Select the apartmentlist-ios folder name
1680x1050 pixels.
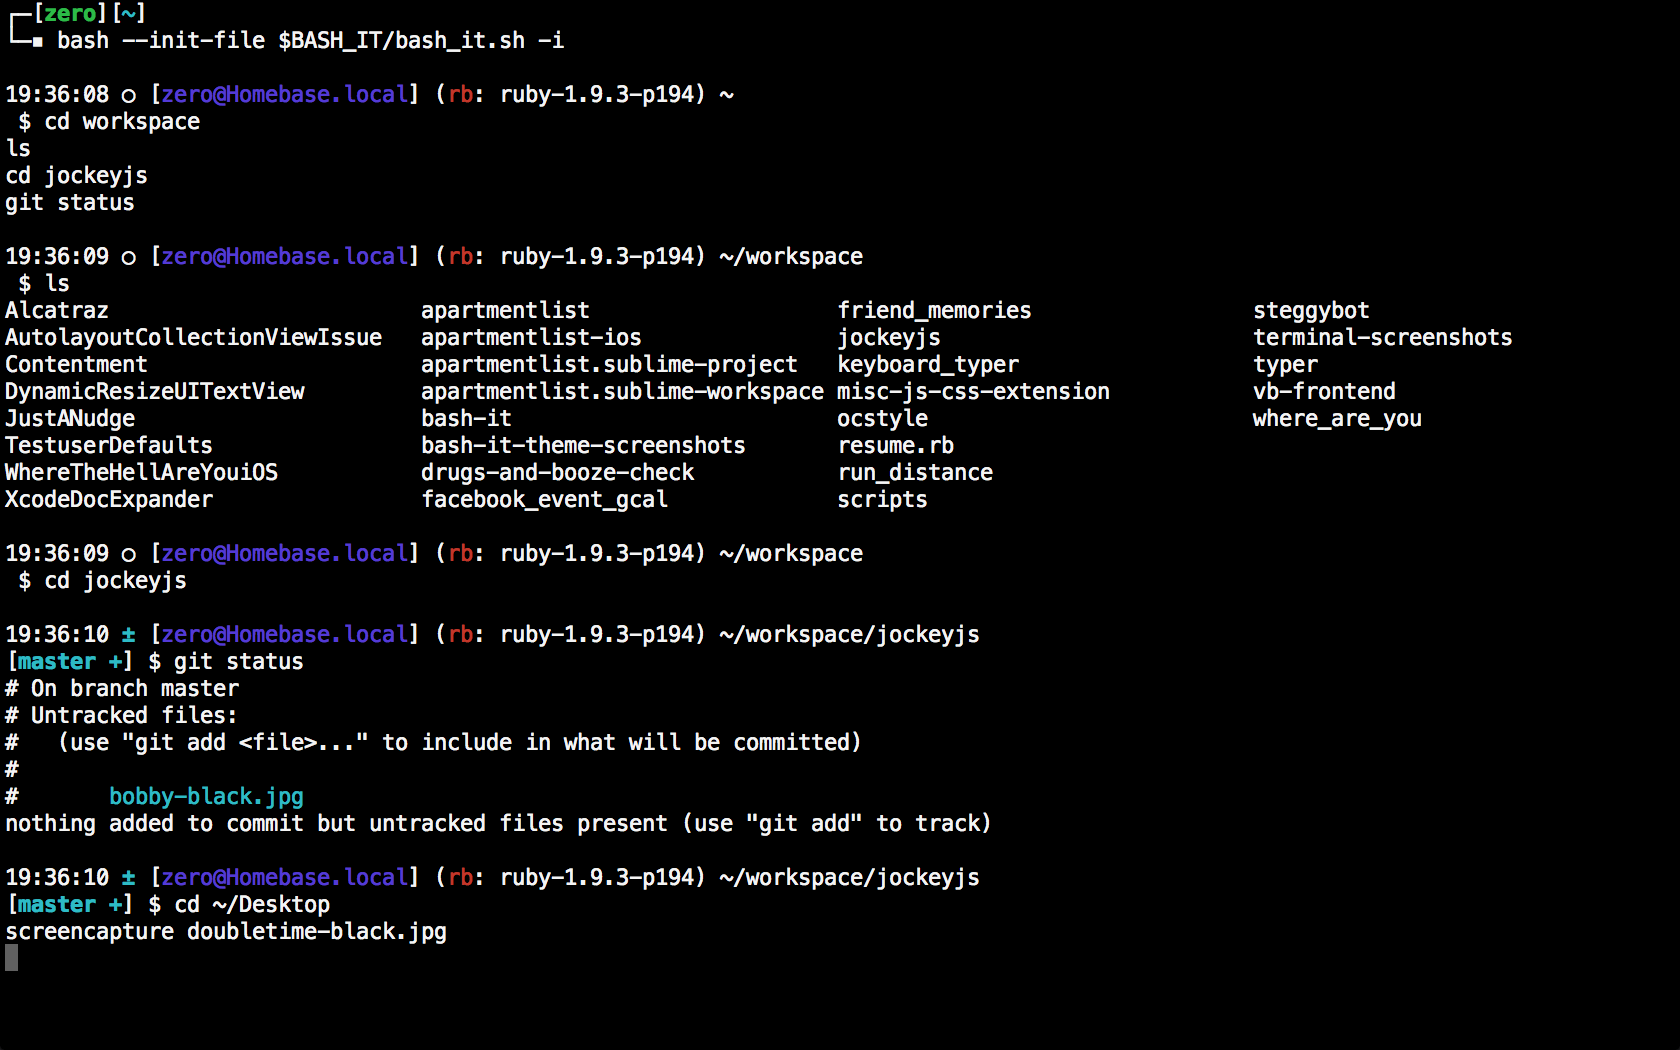click(x=531, y=338)
